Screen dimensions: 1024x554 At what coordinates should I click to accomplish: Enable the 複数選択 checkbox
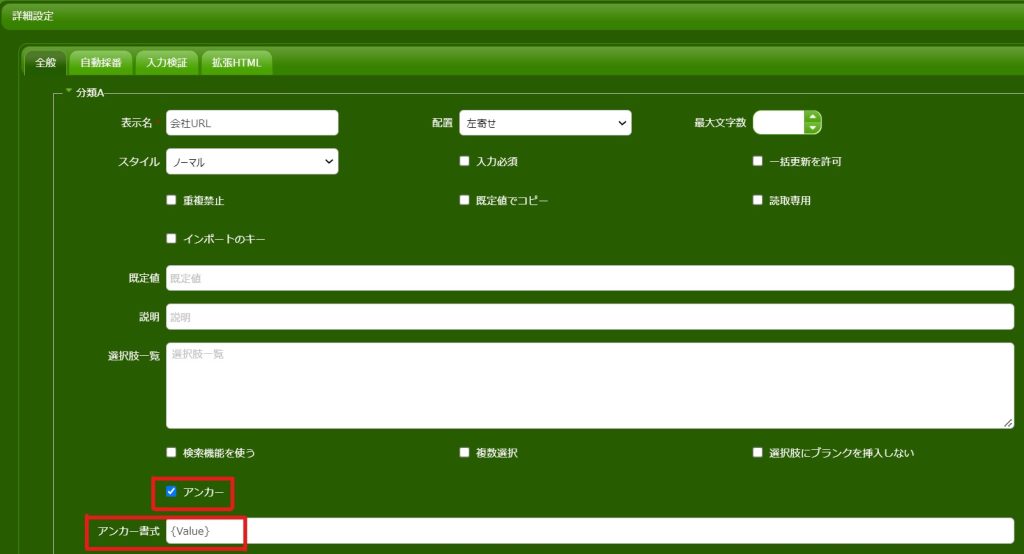click(x=464, y=452)
